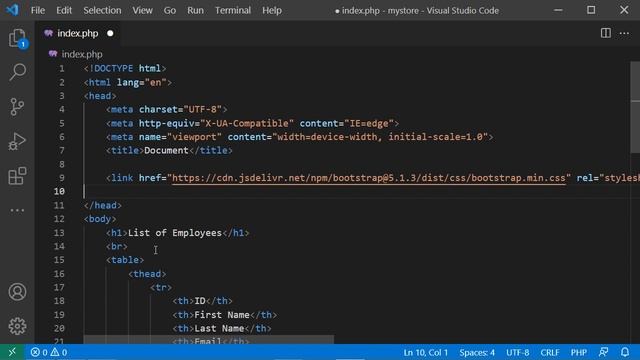The height and width of the screenshot is (360, 640).
Task: Open the View menu
Action: [142, 10]
